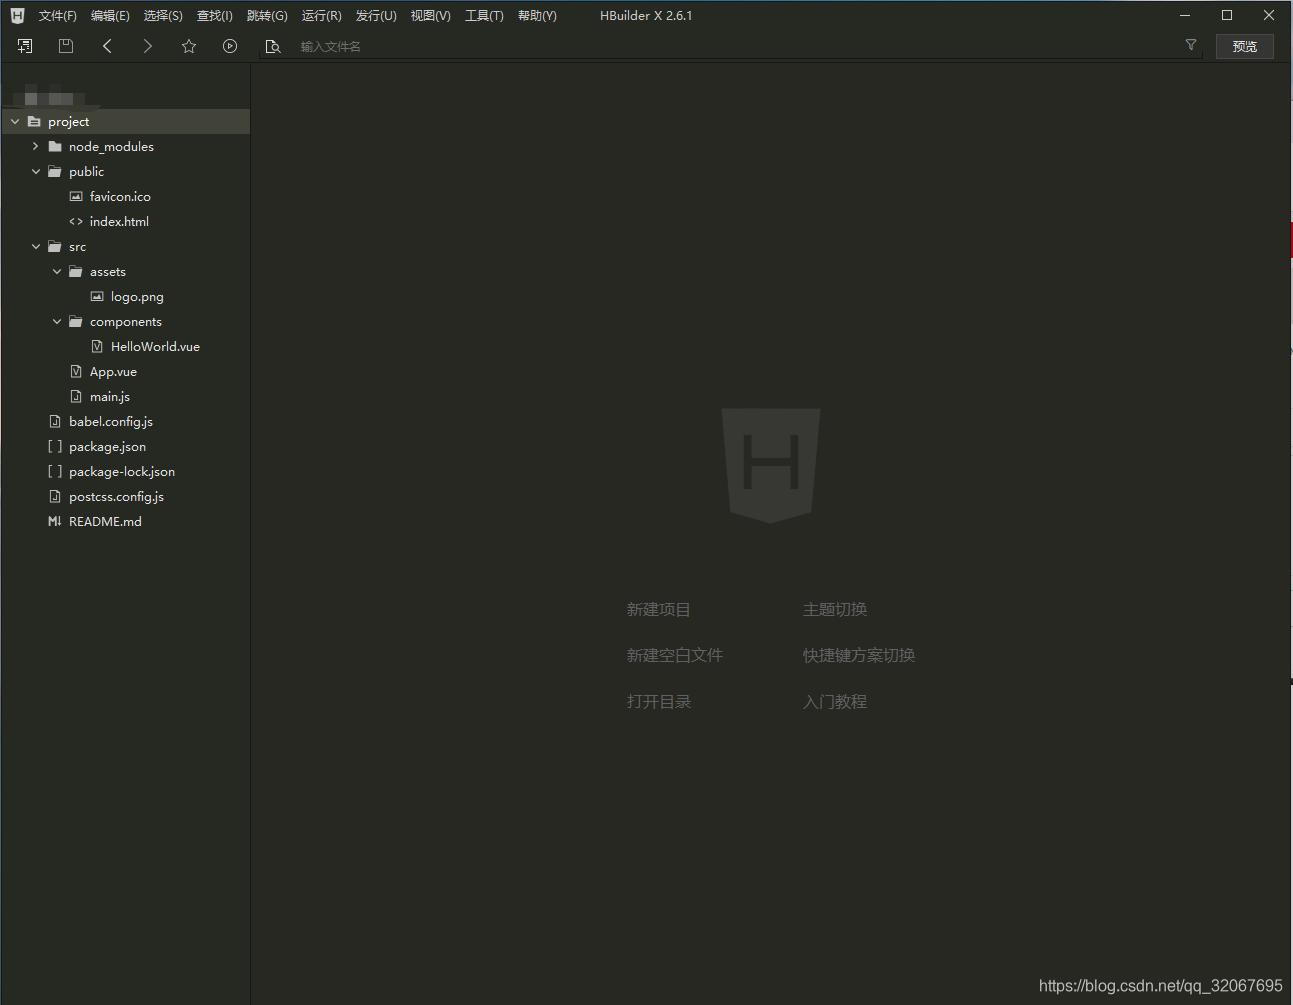This screenshot has height=1005, width=1293.
Task: Expand the node_modules folder
Action: 35,146
